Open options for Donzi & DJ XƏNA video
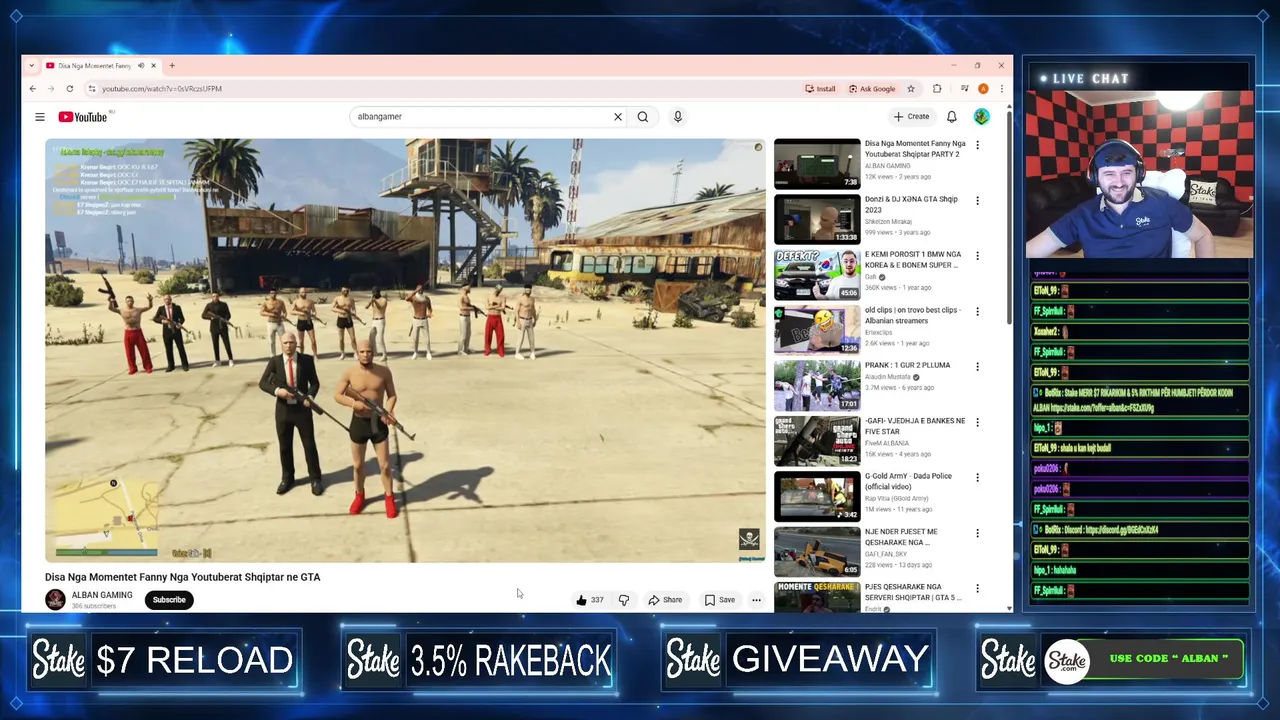The image size is (1280, 720). point(977,200)
